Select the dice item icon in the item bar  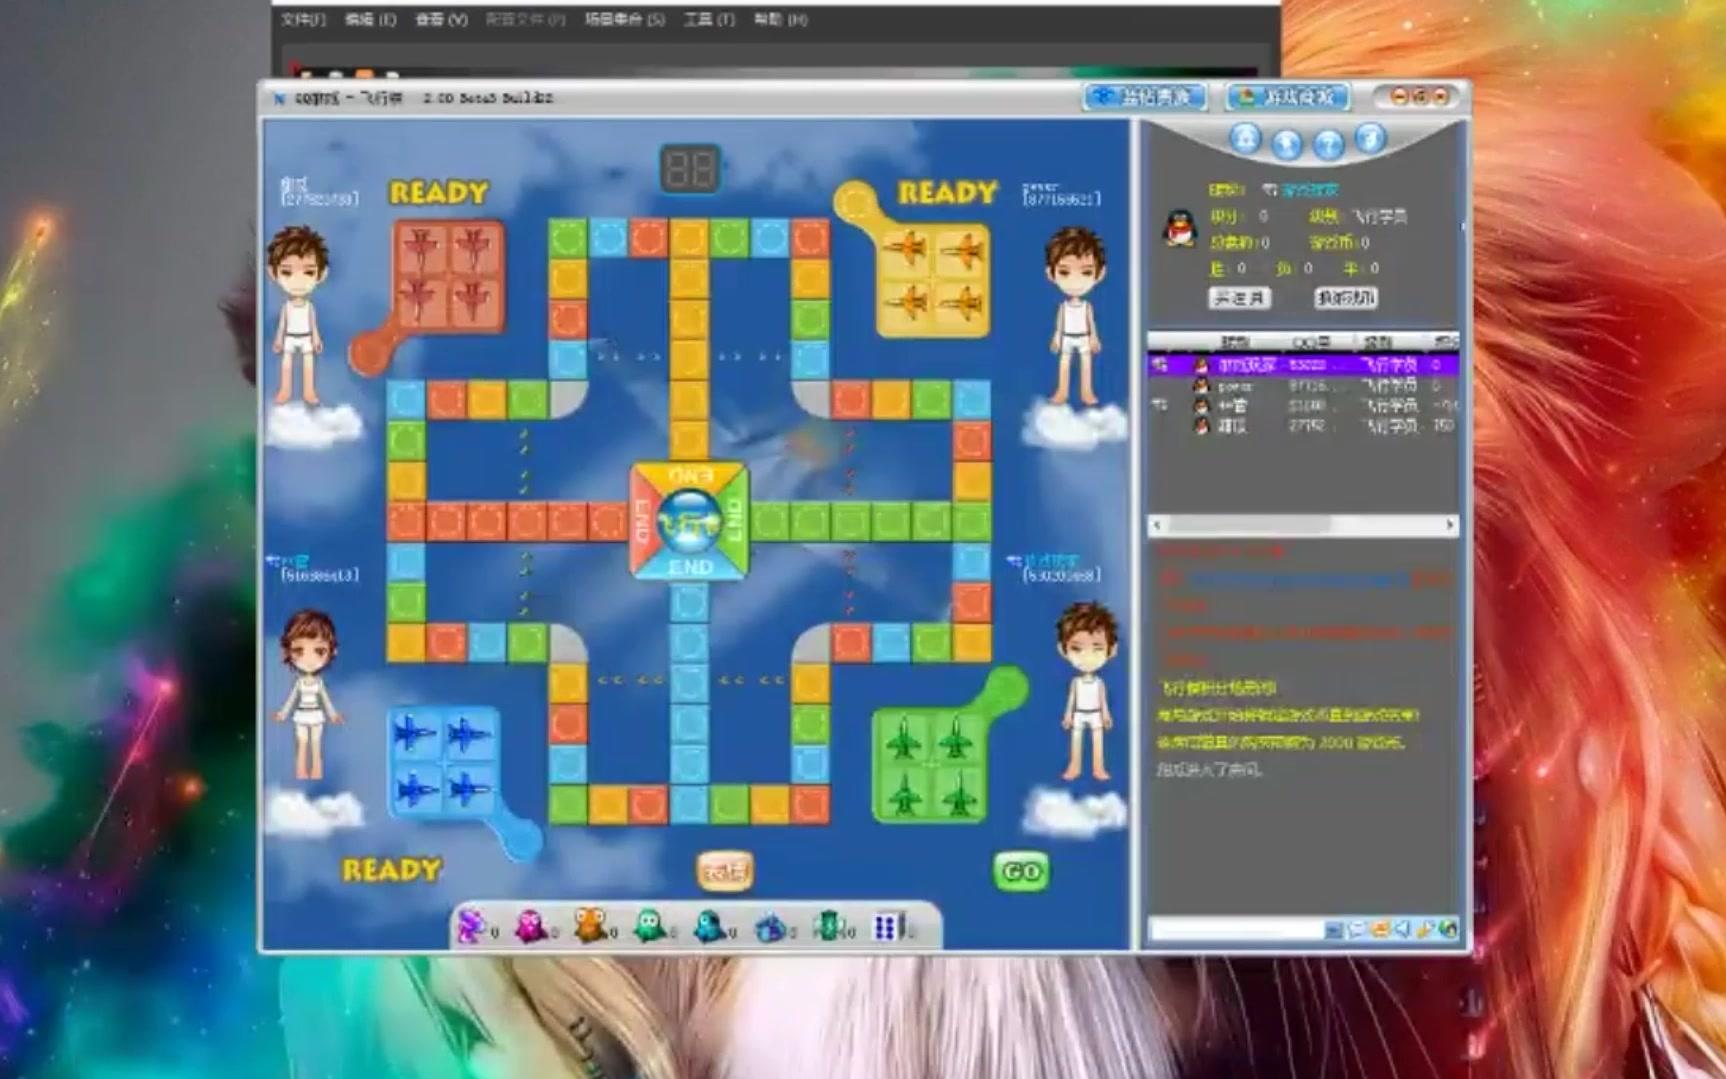click(887, 927)
